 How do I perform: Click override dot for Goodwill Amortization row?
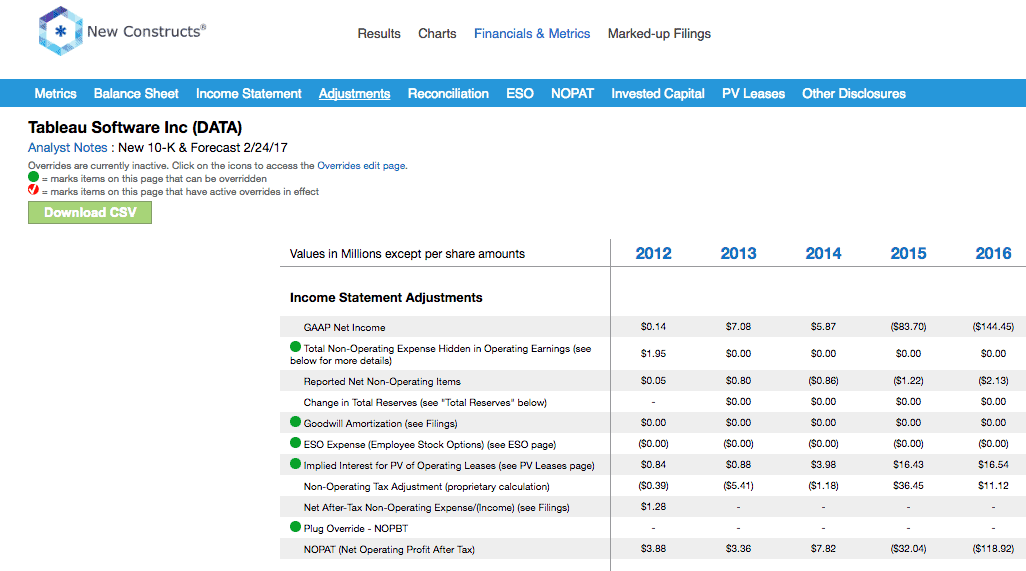[x=295, y=422]
